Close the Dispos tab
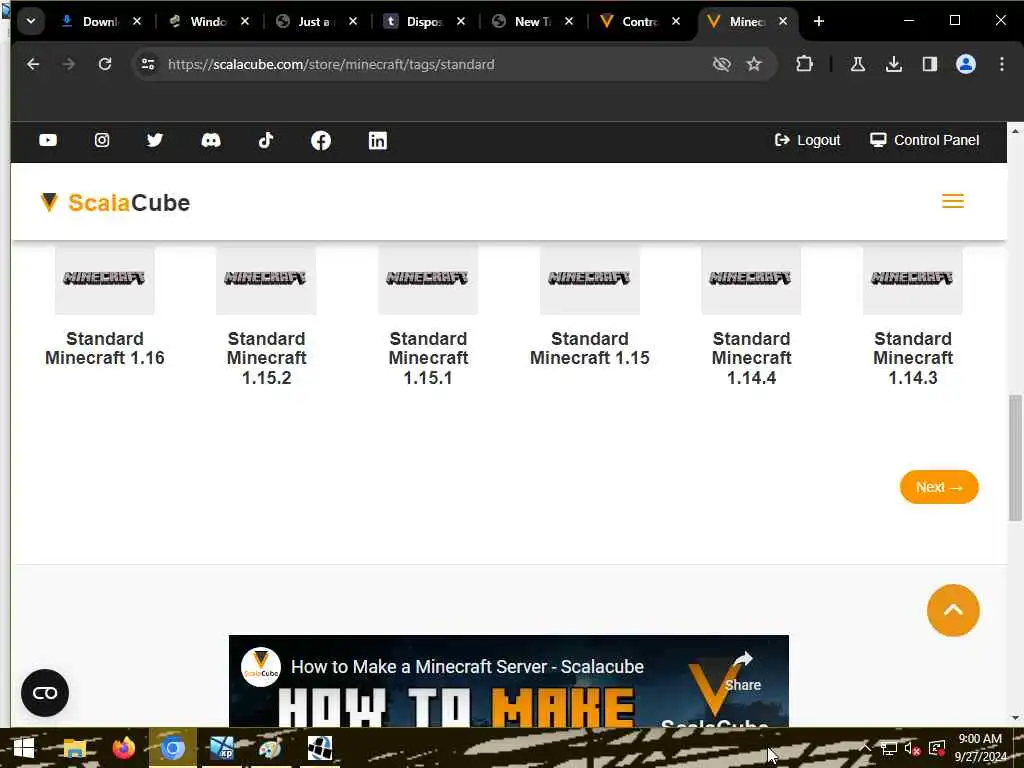The width and height of the screenshot is (1024, 768). 461,22
